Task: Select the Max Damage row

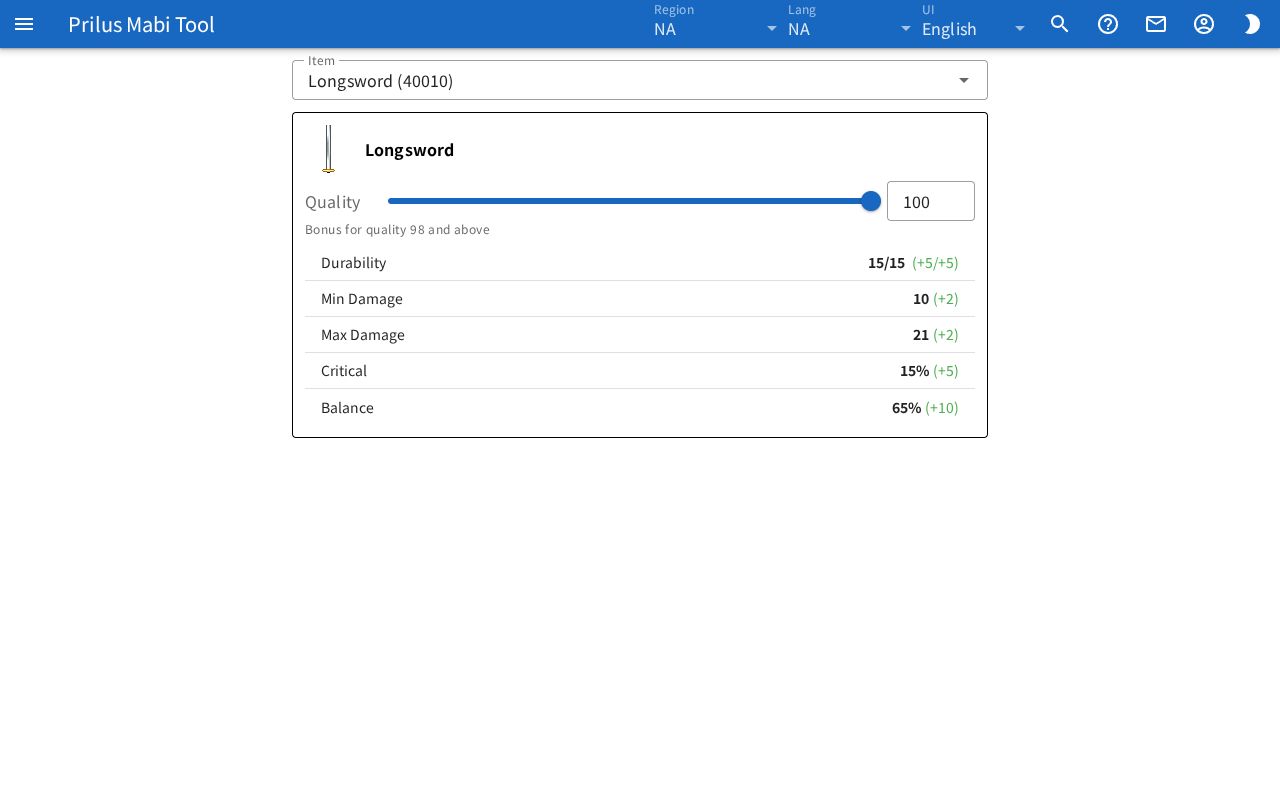Action: tap(640, 335)
